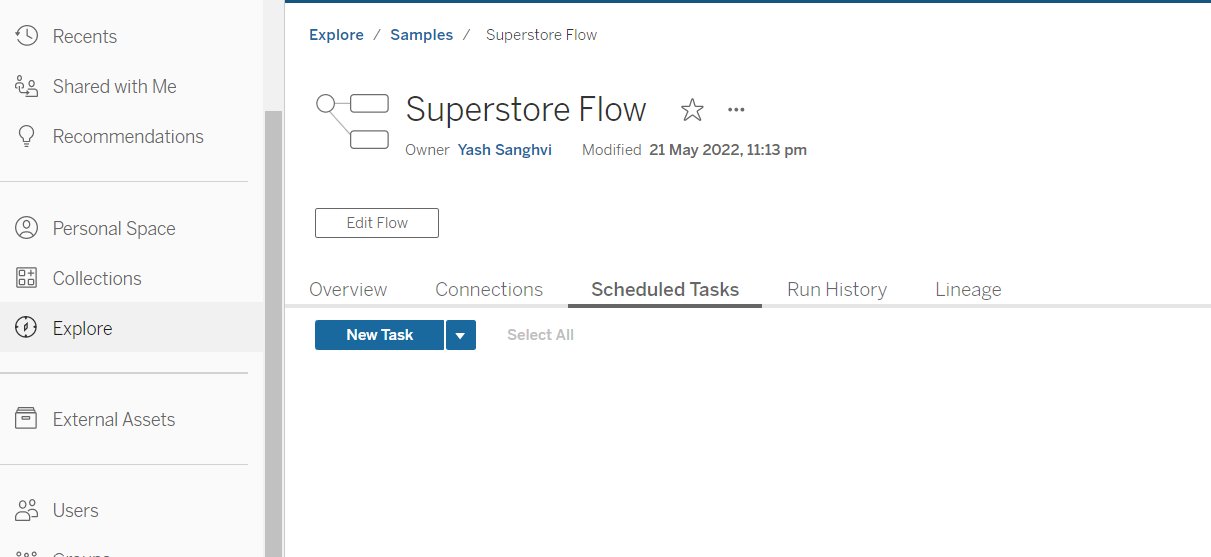Click the sidebar vertical scrollbar
1211x557 pixels.
[x=273, y=330]
